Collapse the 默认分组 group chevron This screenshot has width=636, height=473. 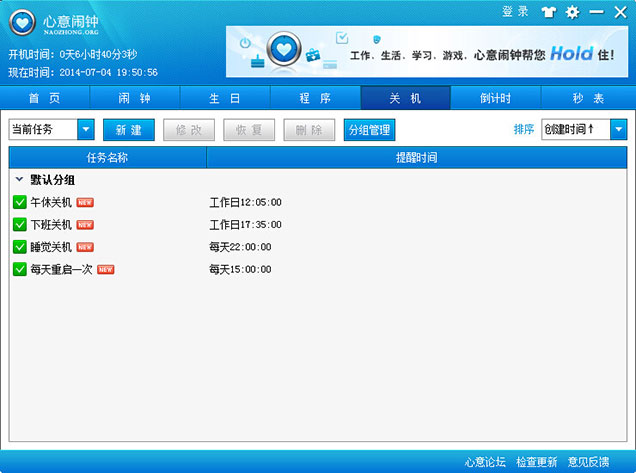(x=19, y=179)
